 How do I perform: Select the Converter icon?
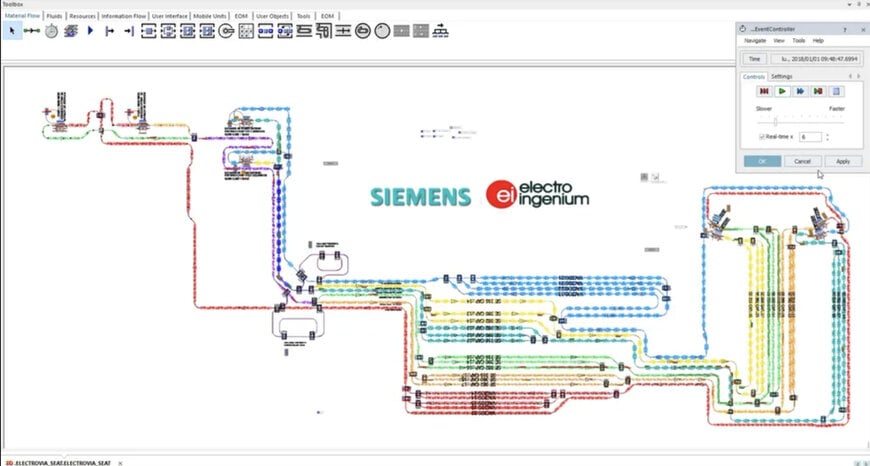coord(343,31)
